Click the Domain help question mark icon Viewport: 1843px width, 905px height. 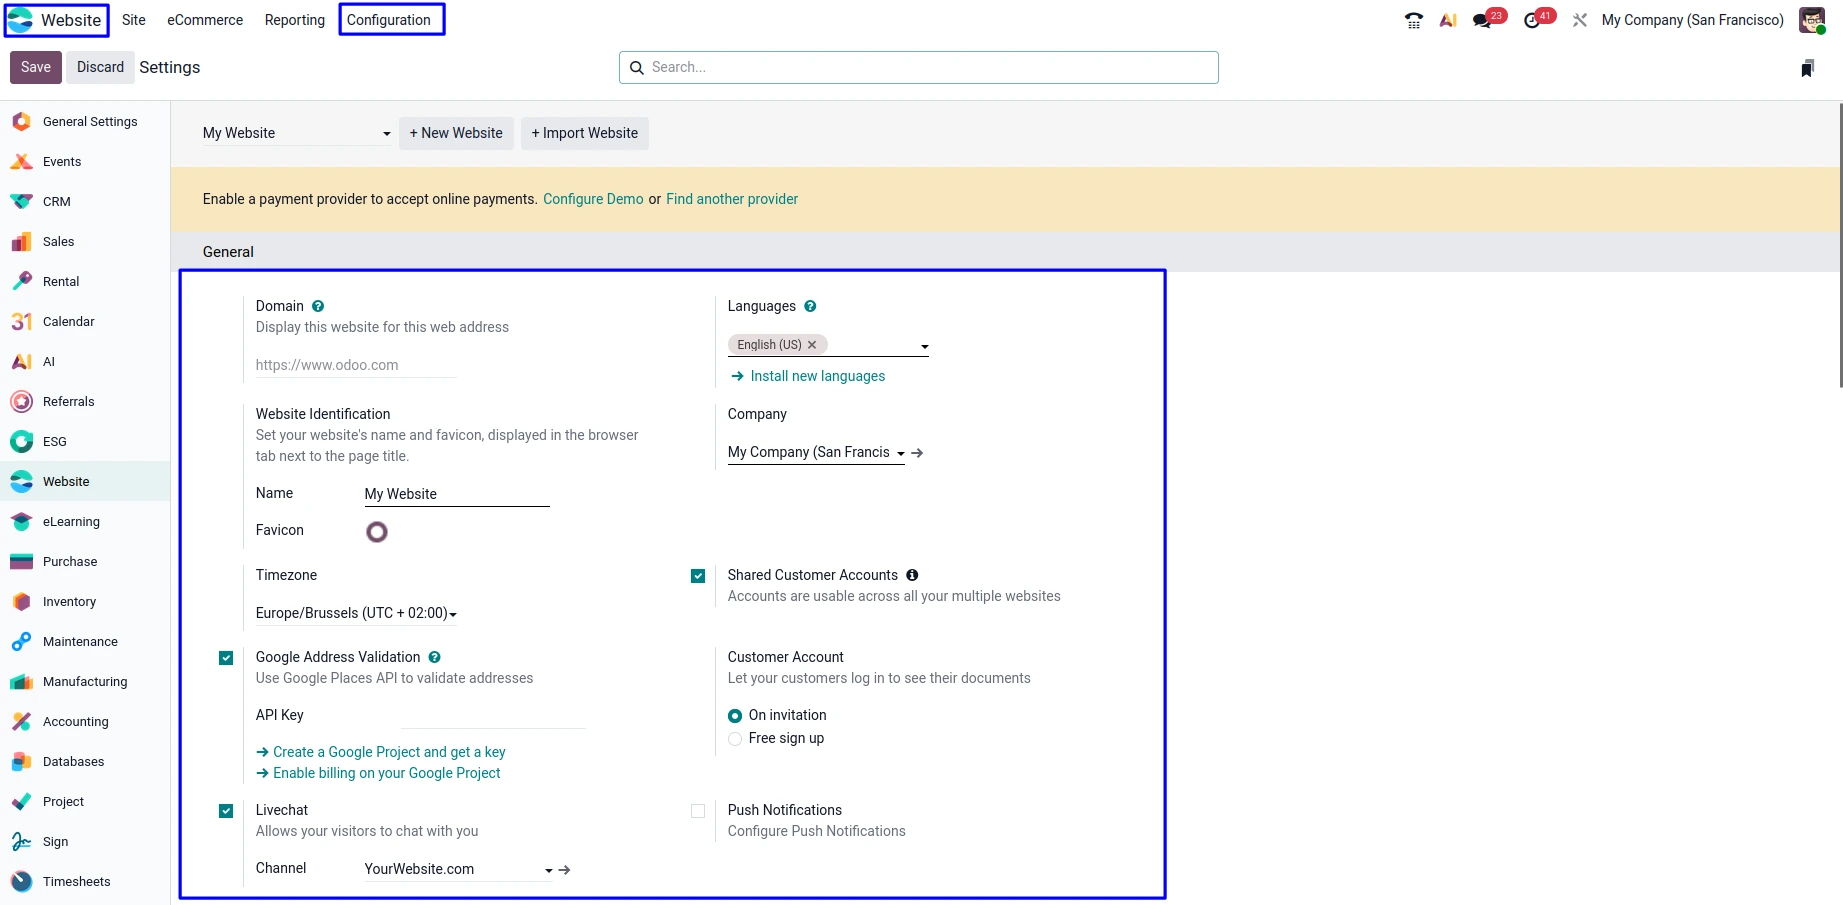point(318,306)
